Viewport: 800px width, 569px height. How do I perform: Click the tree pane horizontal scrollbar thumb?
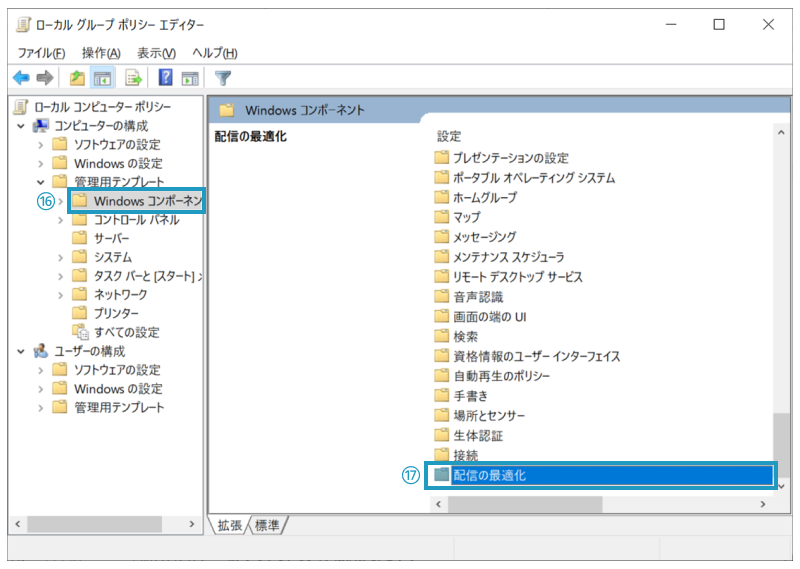coord(94,524)
